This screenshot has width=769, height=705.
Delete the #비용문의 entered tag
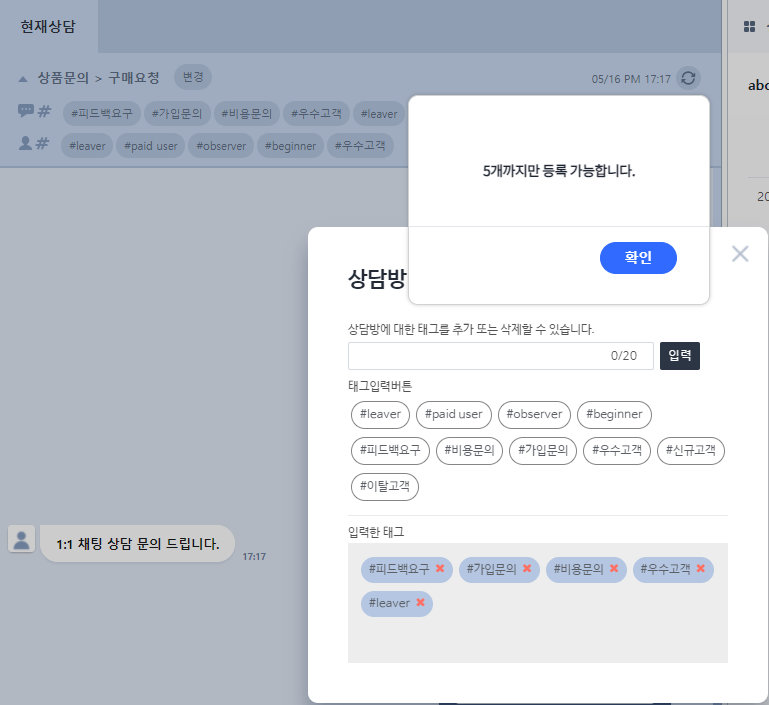(614, 569)
